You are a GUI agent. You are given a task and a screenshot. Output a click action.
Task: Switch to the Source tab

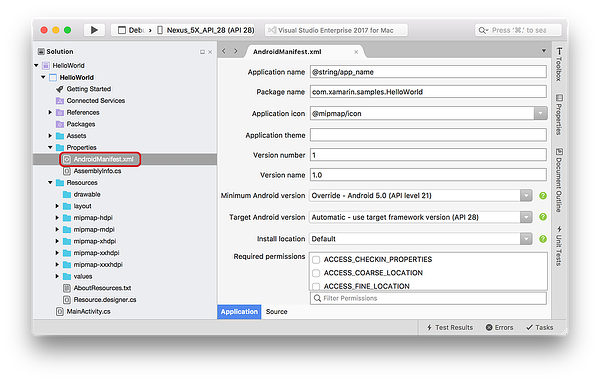pyautogui.click(x=276, y=312)
